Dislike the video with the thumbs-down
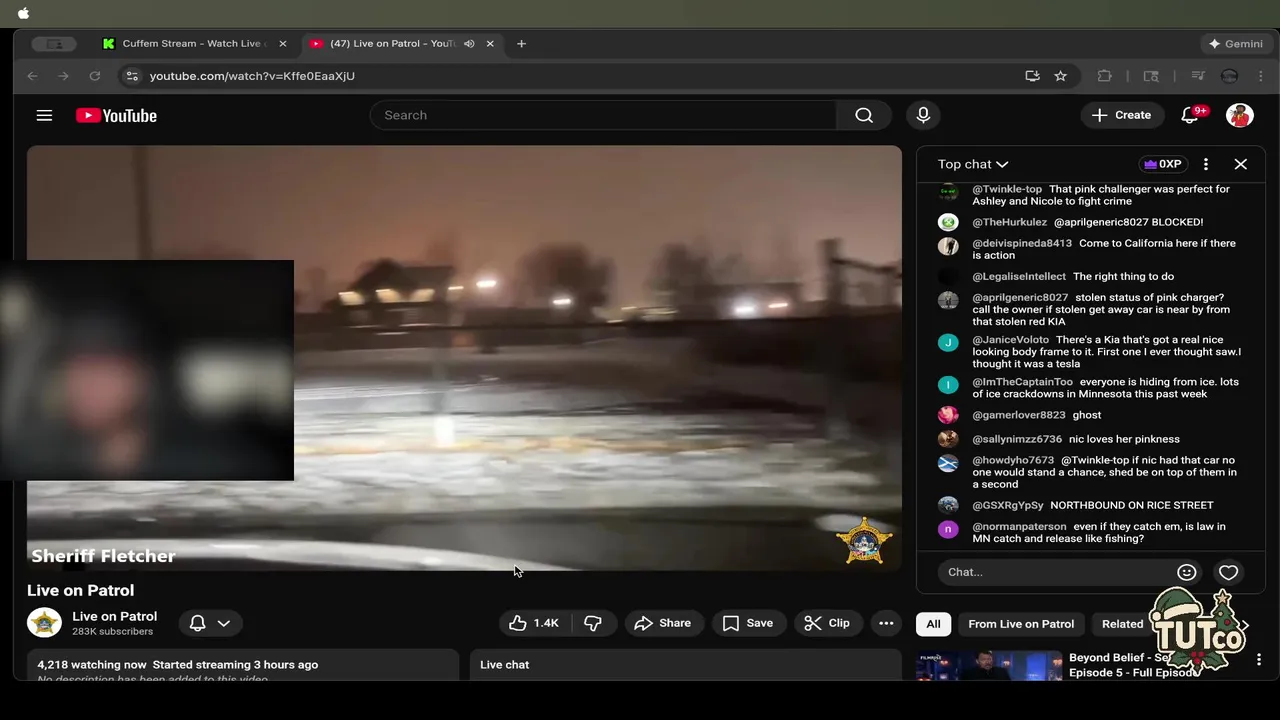The image size is (1280, 720). click(x=593, y=623)
